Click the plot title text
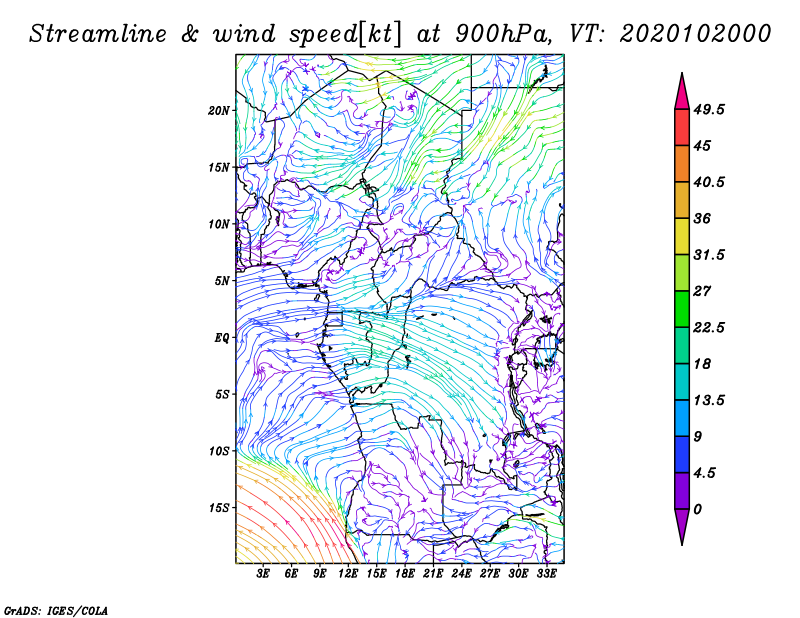The image size is (800, 618). (400, 34)
